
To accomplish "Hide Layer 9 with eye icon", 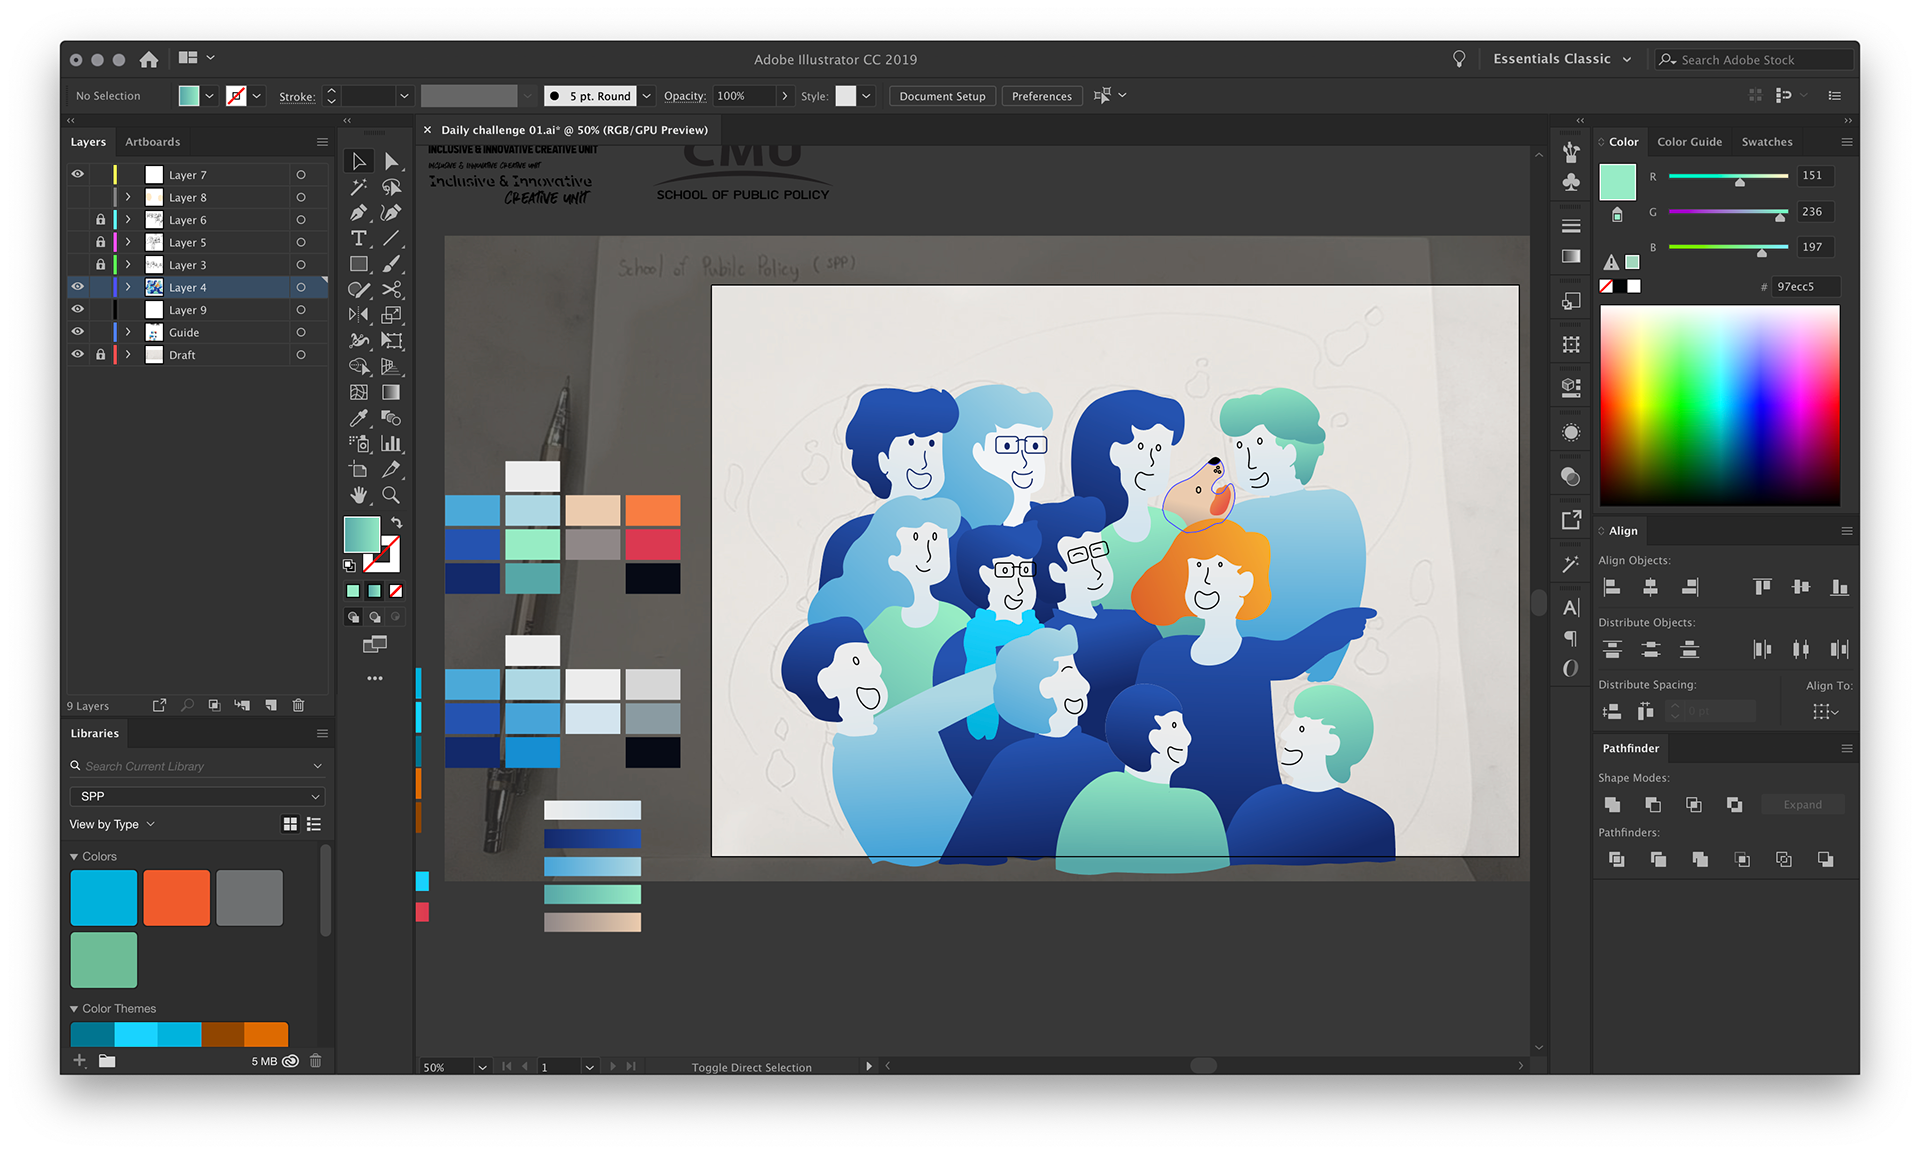I will click(x=77, y=309).
